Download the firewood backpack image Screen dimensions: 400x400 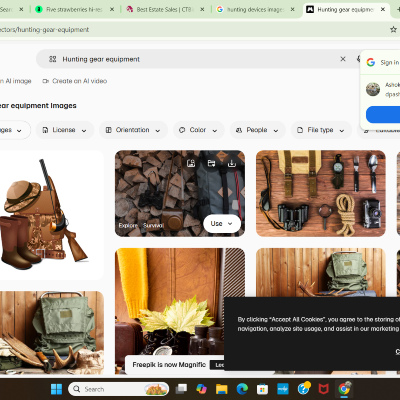[232, 163]
